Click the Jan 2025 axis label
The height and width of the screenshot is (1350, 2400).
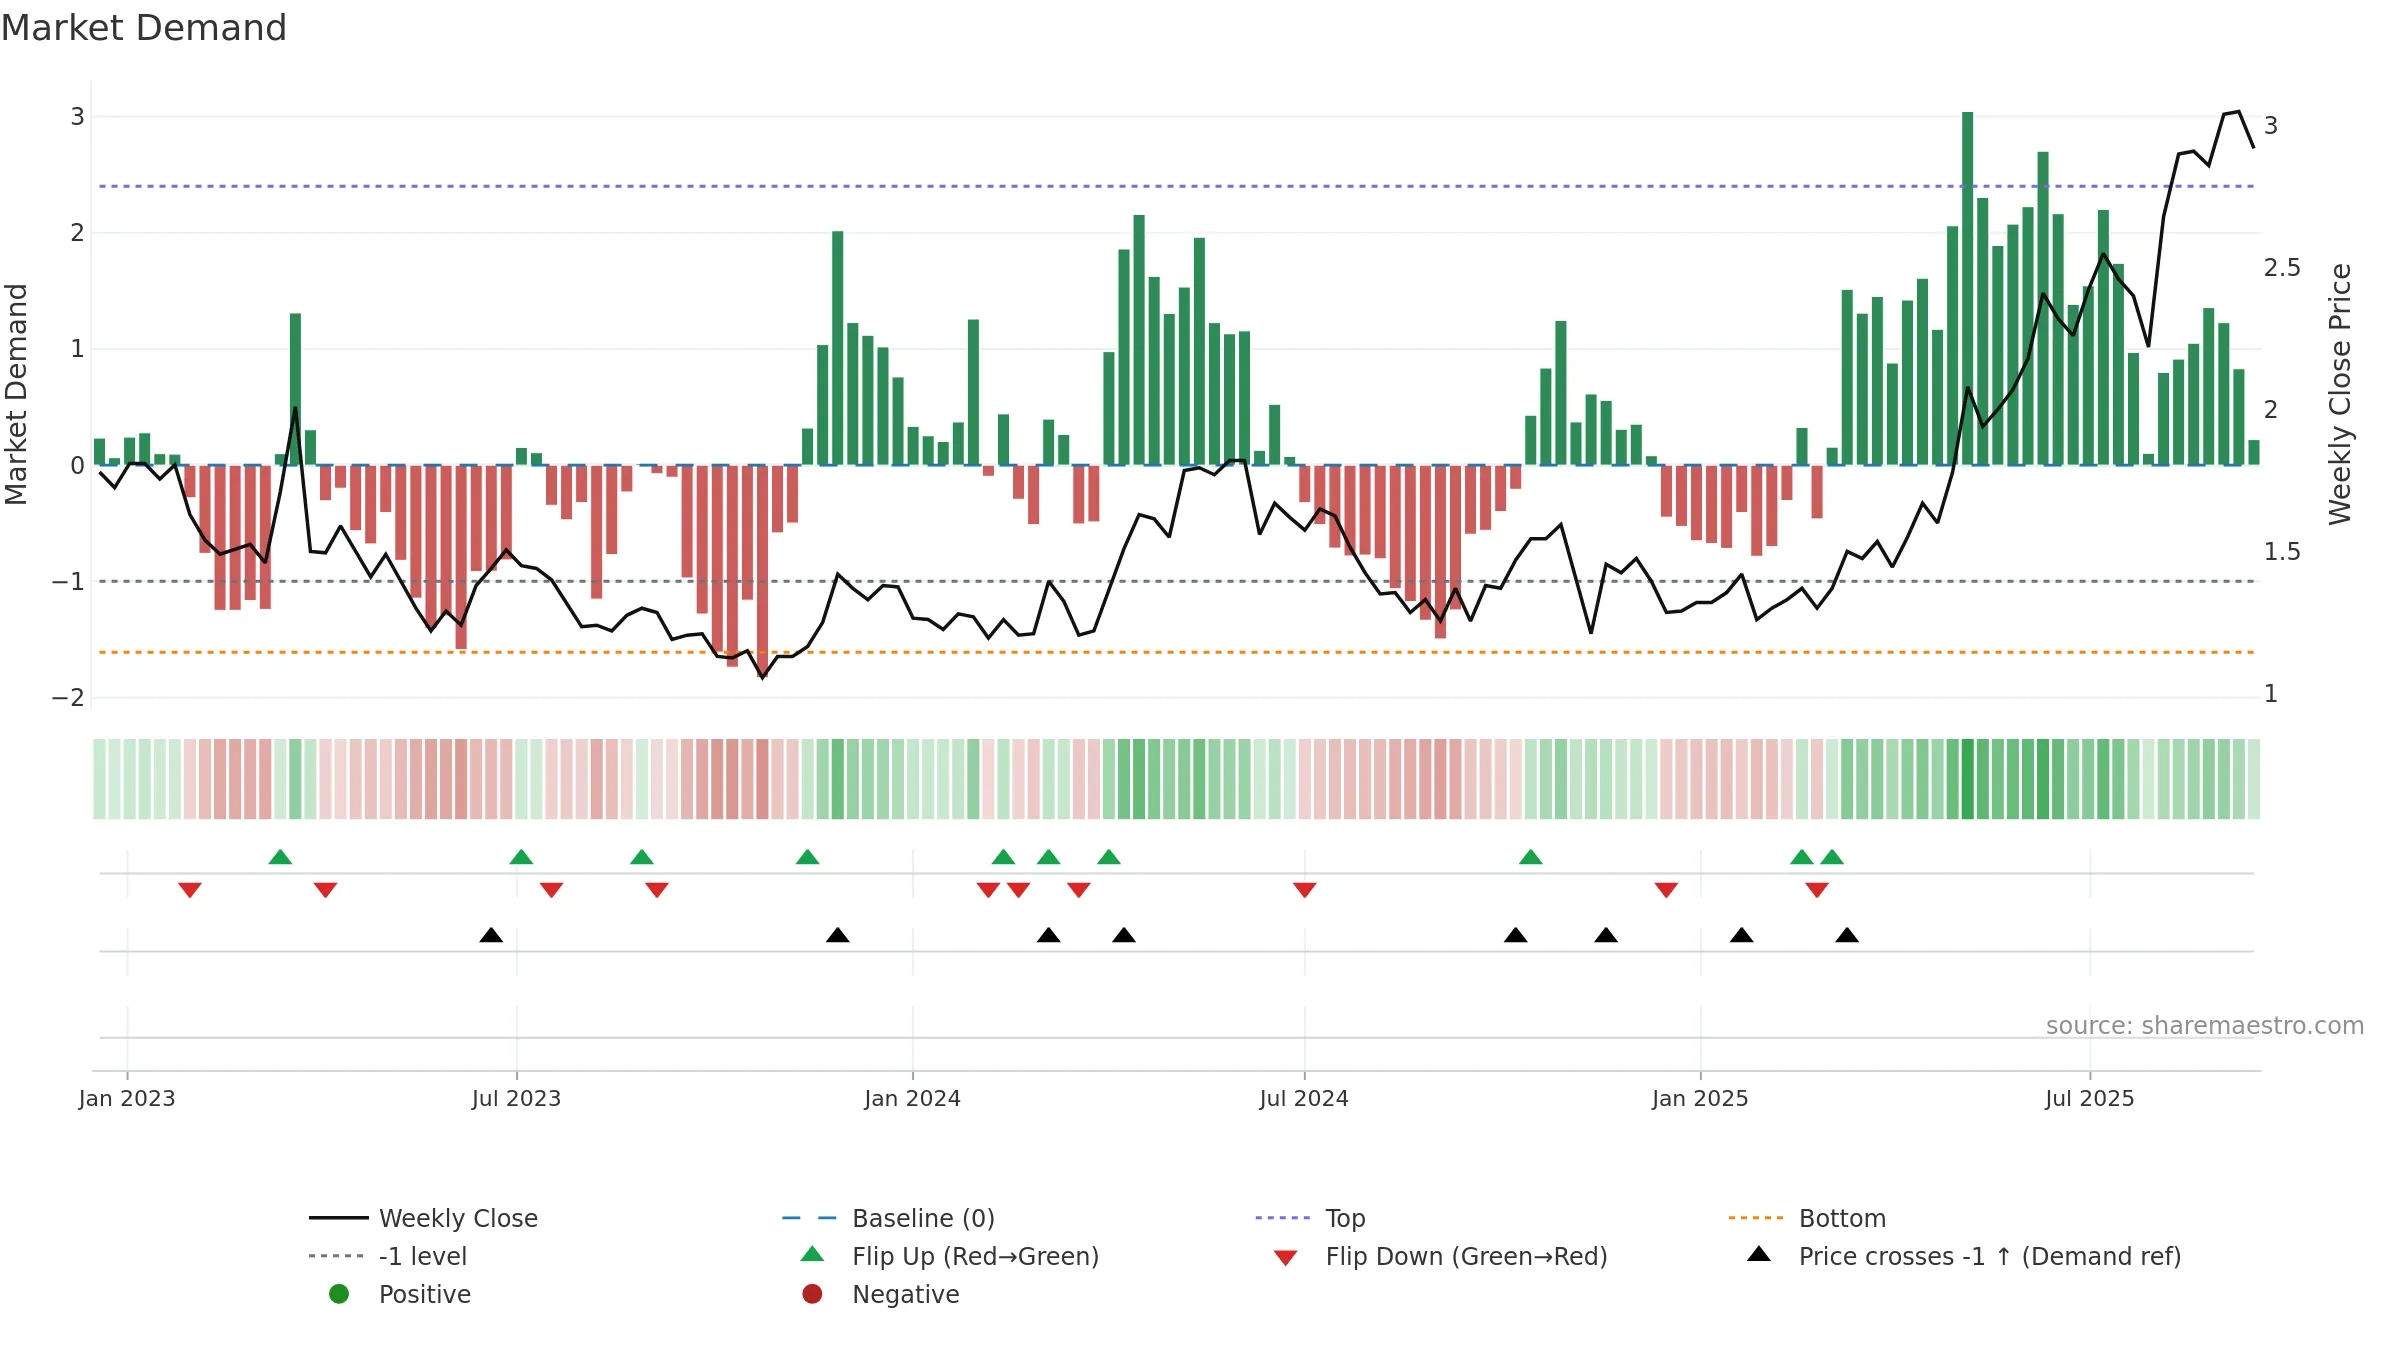tap(1700, 1098)
